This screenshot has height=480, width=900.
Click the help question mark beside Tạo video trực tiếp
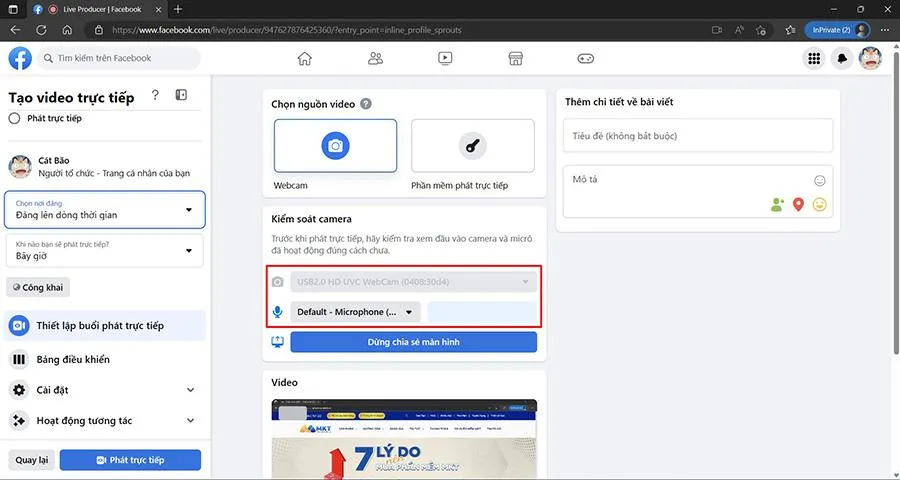pos(155,95)
